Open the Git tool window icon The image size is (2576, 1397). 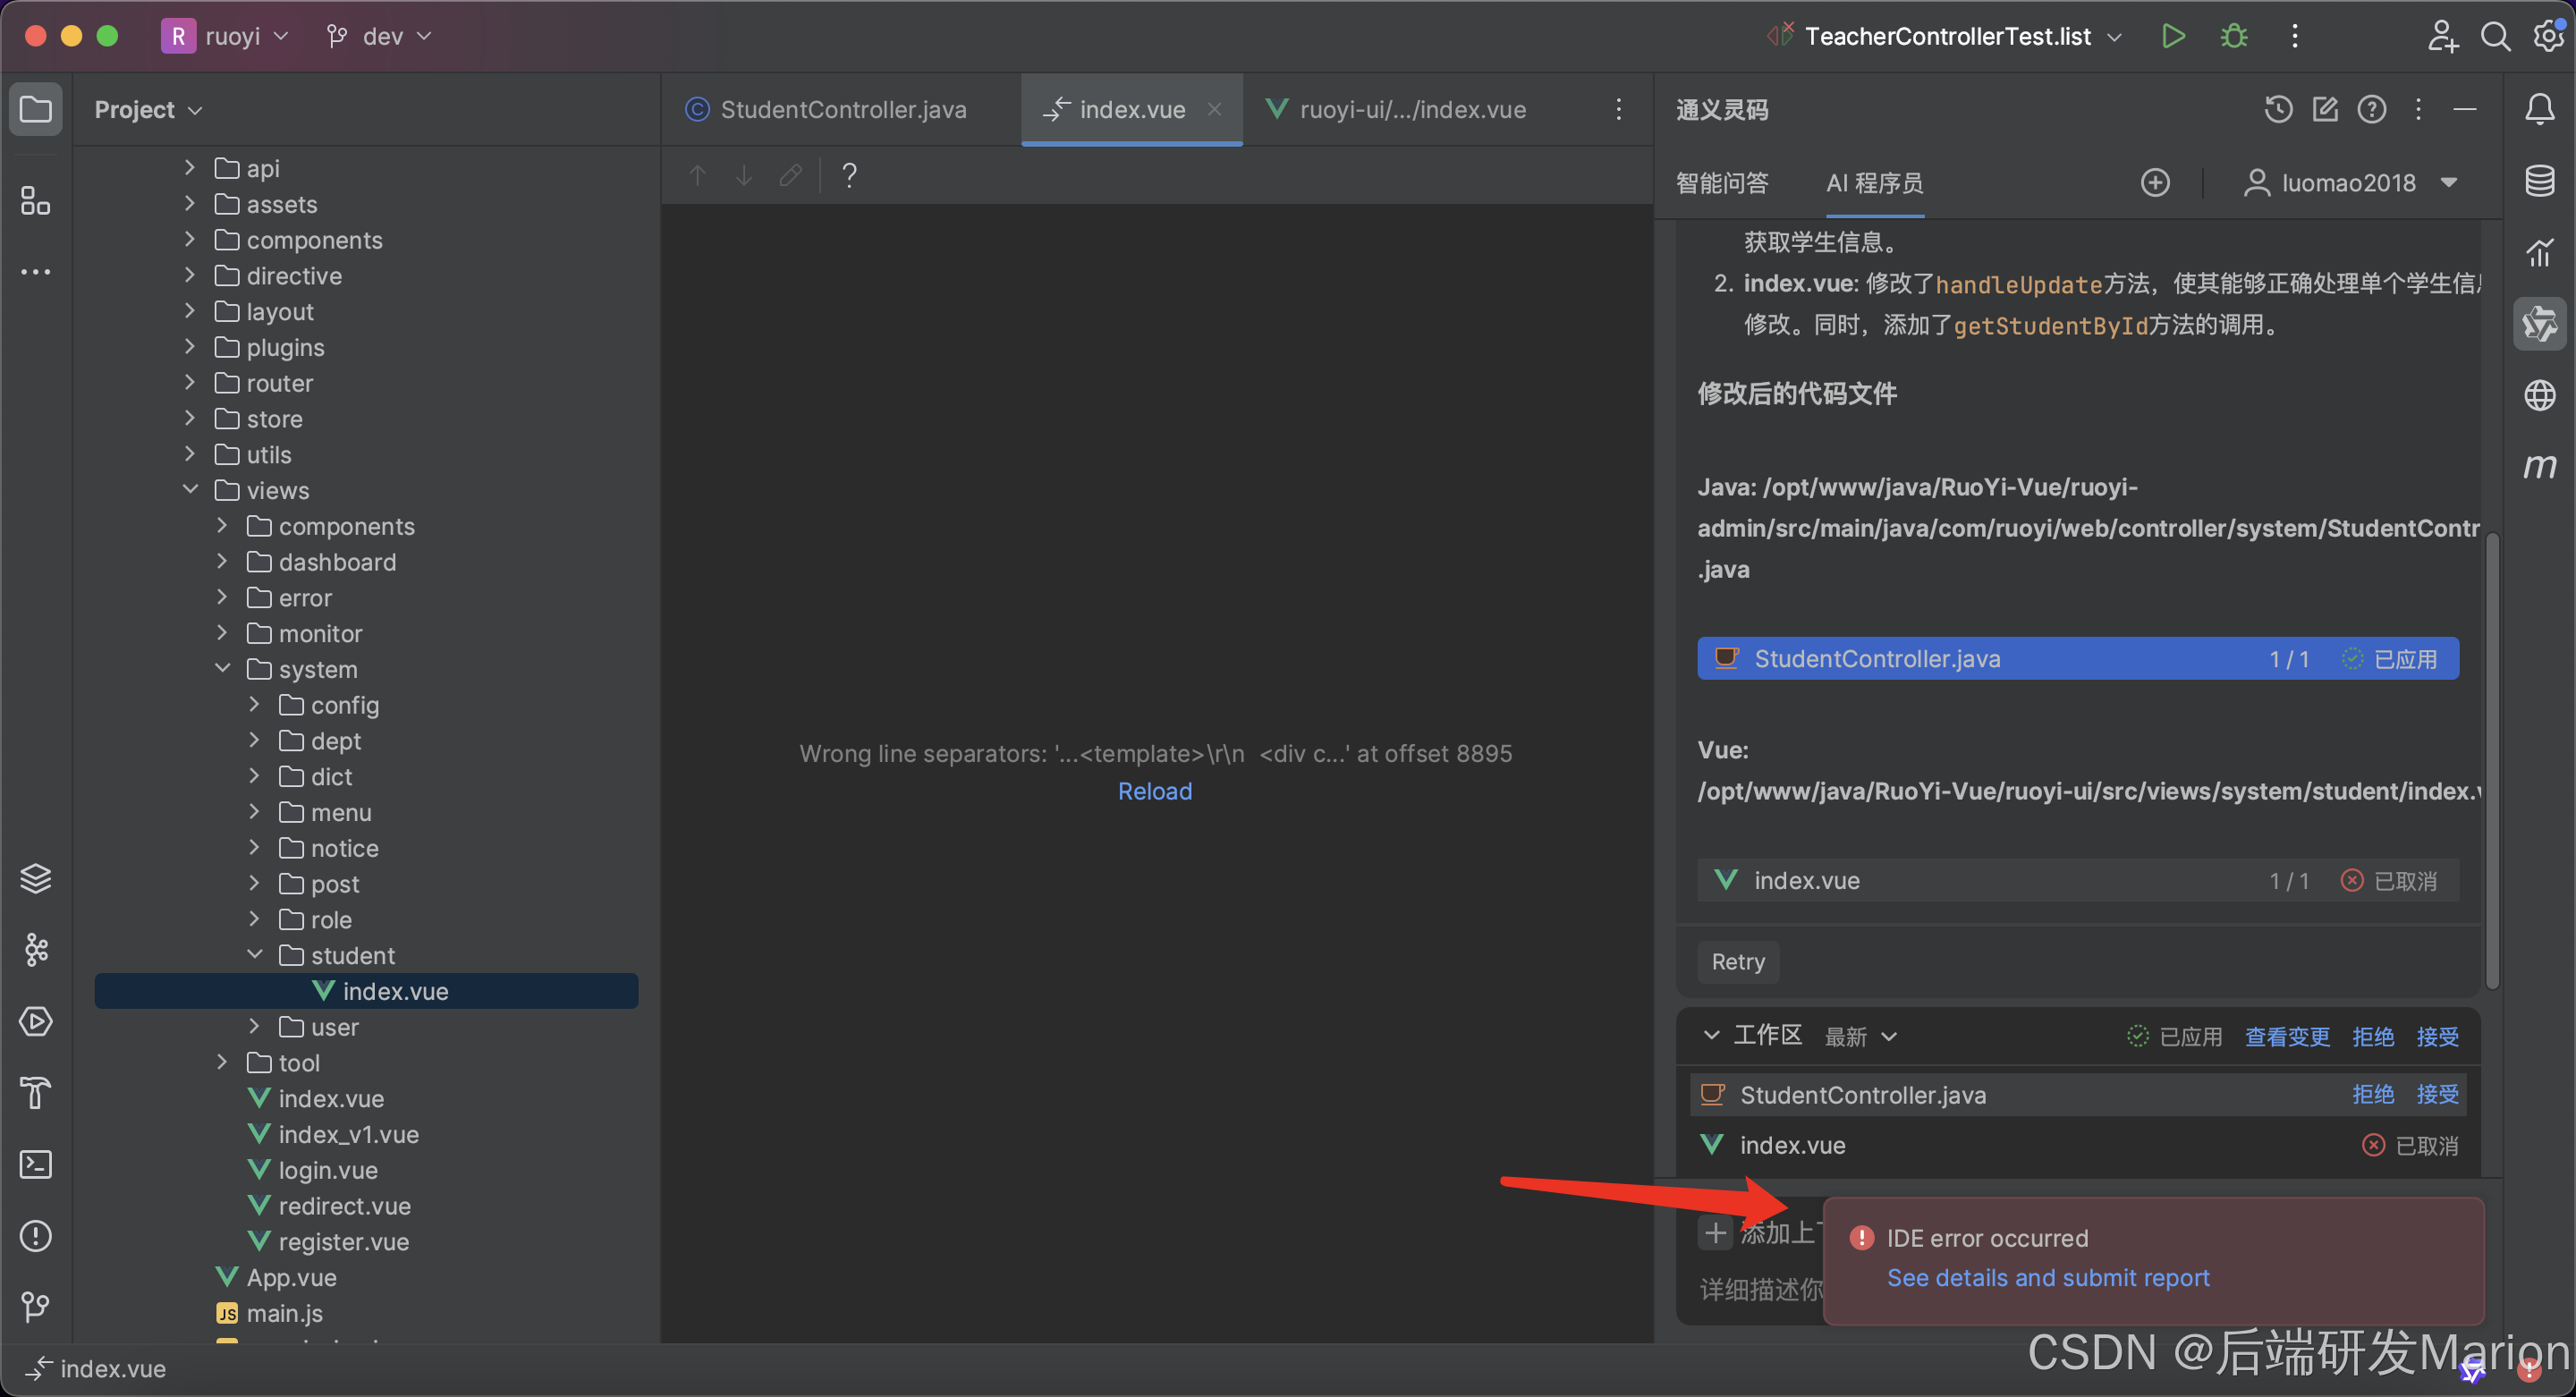tap(36, 1306)
